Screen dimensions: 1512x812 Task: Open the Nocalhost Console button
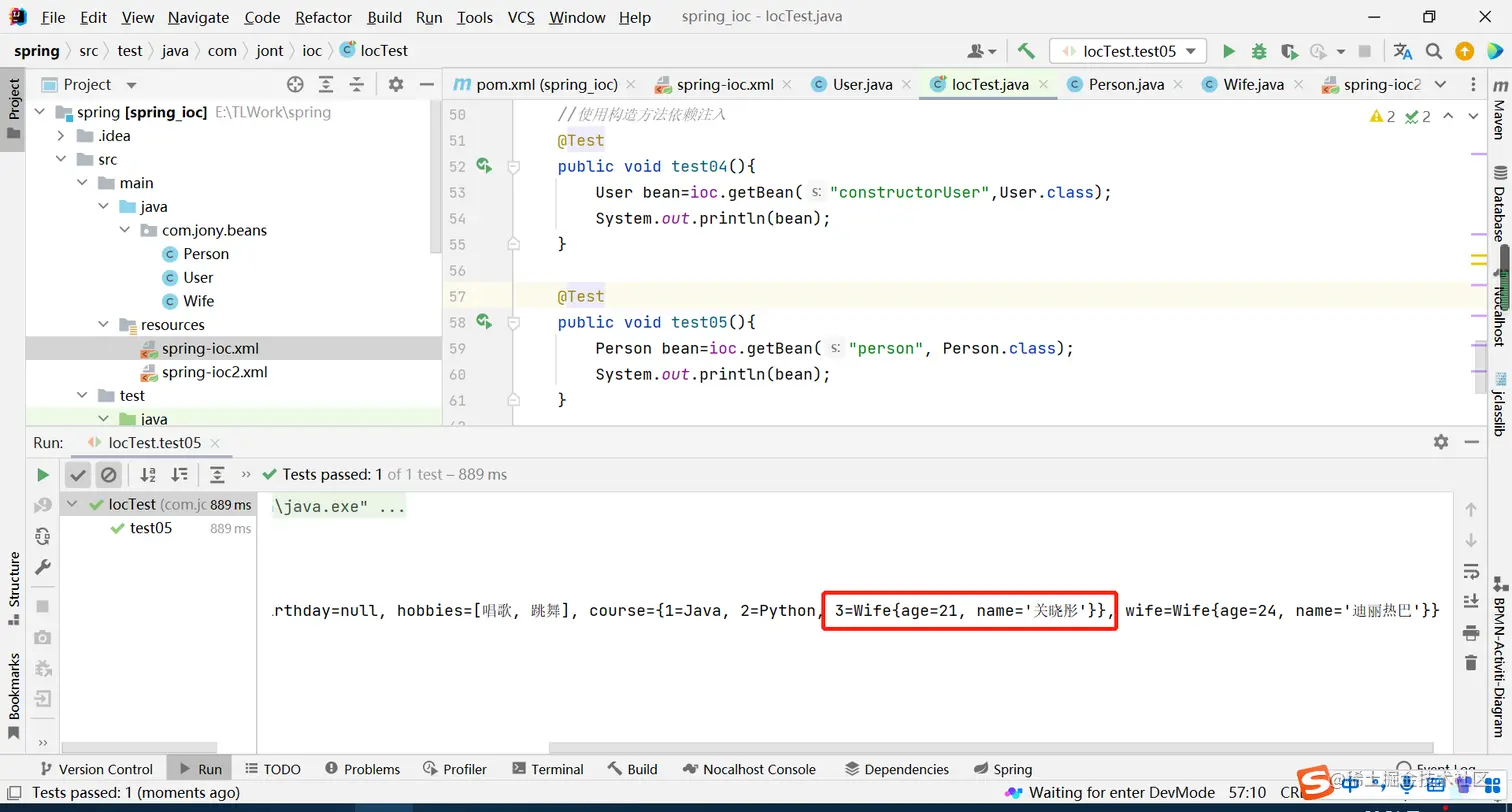(x=749, y=769)
